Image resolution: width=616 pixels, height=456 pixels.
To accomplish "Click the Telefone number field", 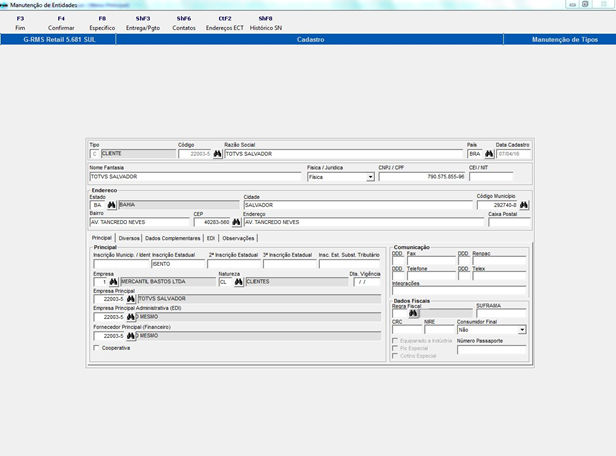I will [431, 276].
